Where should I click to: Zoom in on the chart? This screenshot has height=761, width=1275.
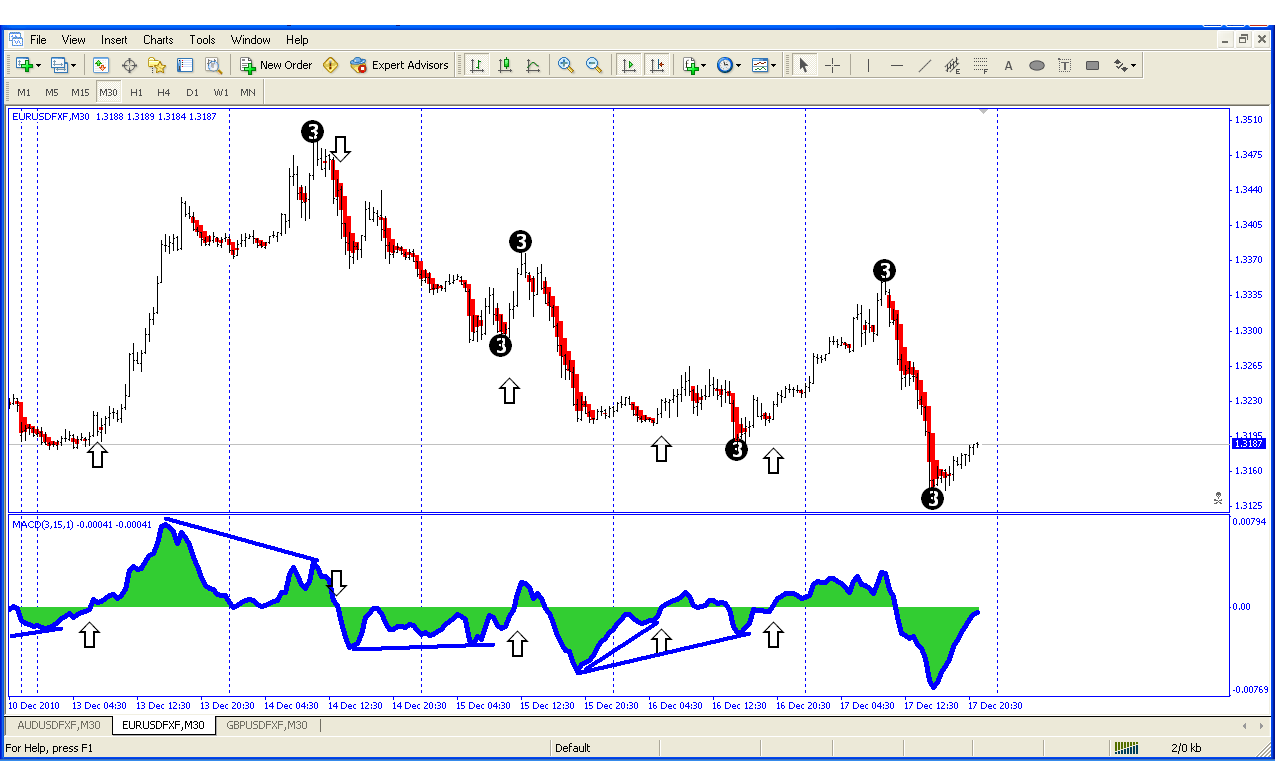click(x=566, y=65)
